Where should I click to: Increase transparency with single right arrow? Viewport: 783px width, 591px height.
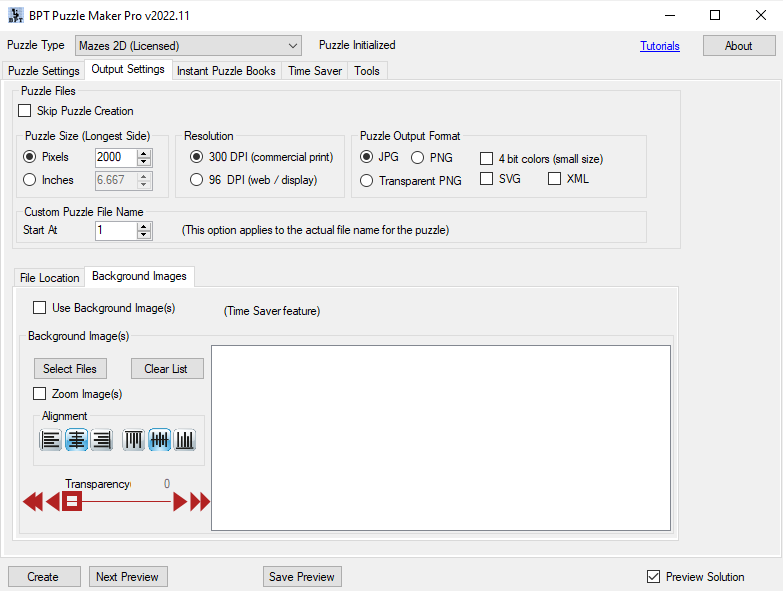[180, 502]
